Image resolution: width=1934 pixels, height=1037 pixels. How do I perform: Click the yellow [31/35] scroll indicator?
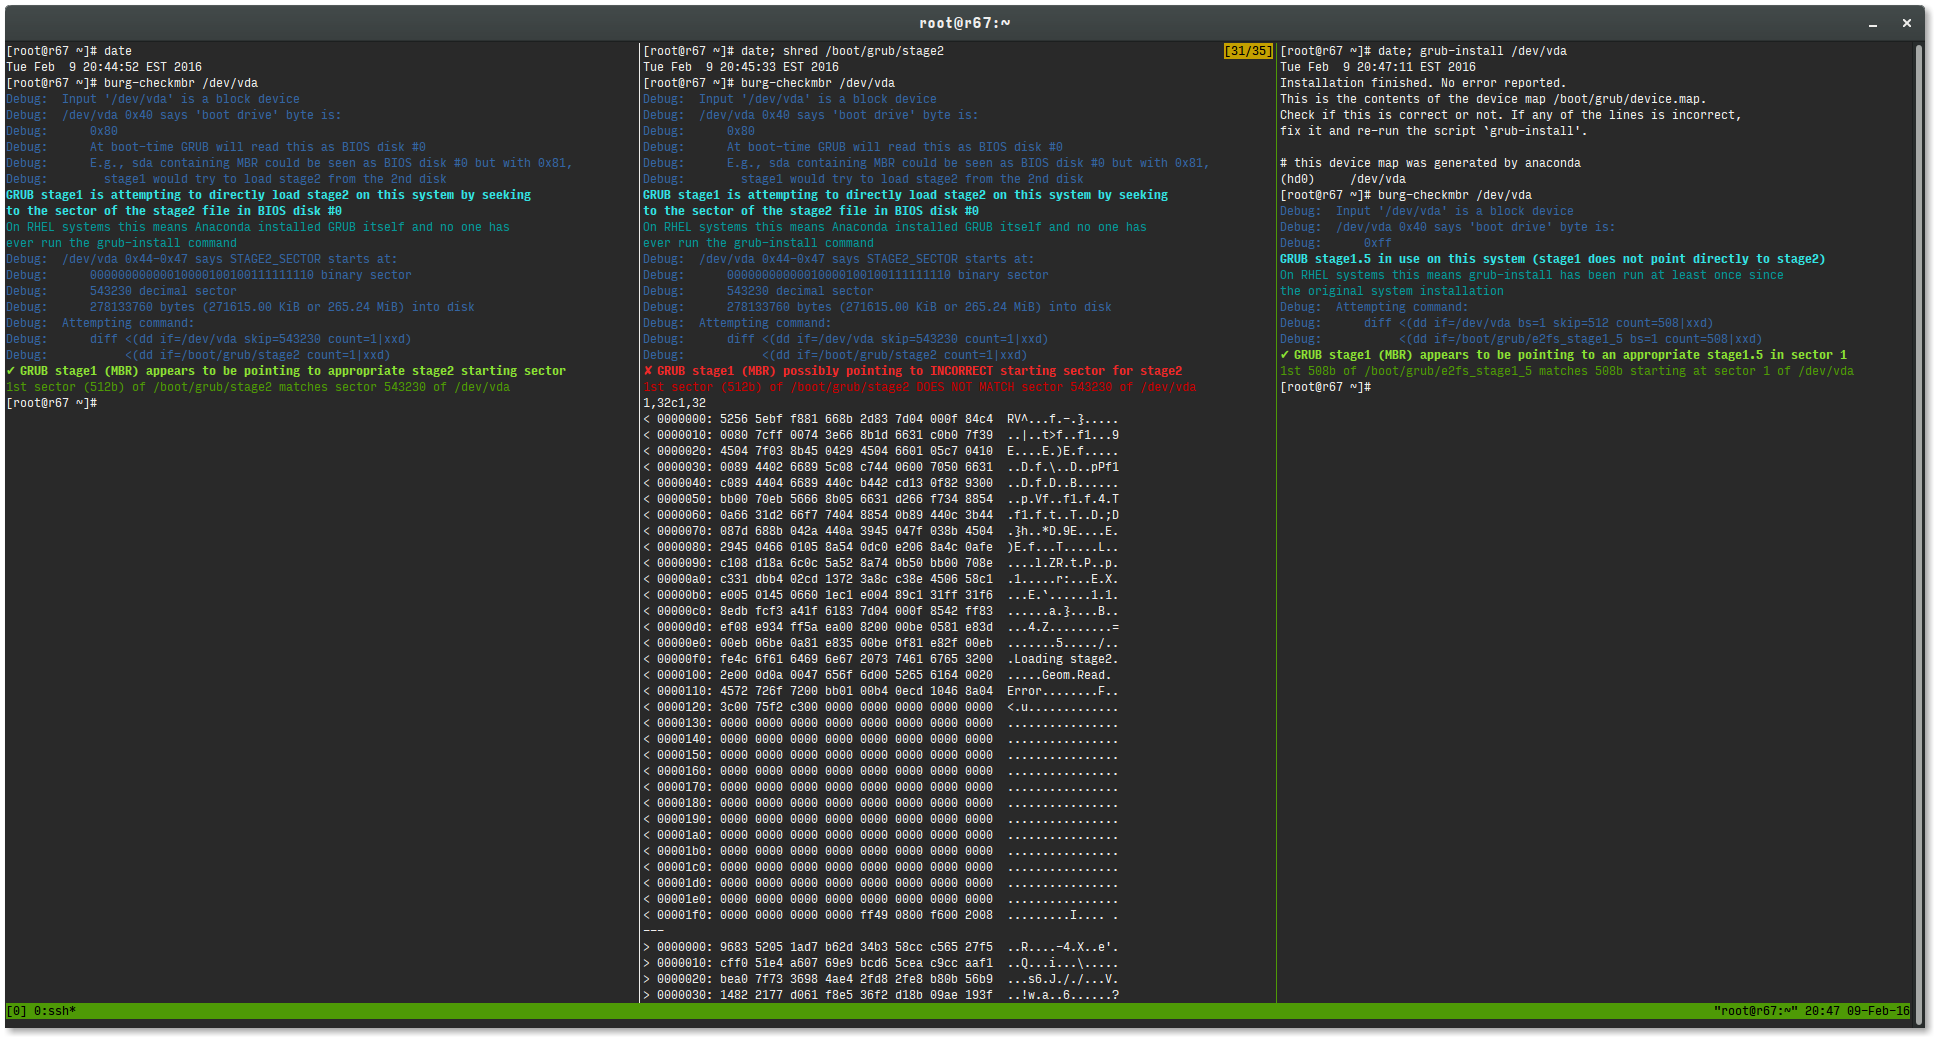click(x=1248, y=51)
